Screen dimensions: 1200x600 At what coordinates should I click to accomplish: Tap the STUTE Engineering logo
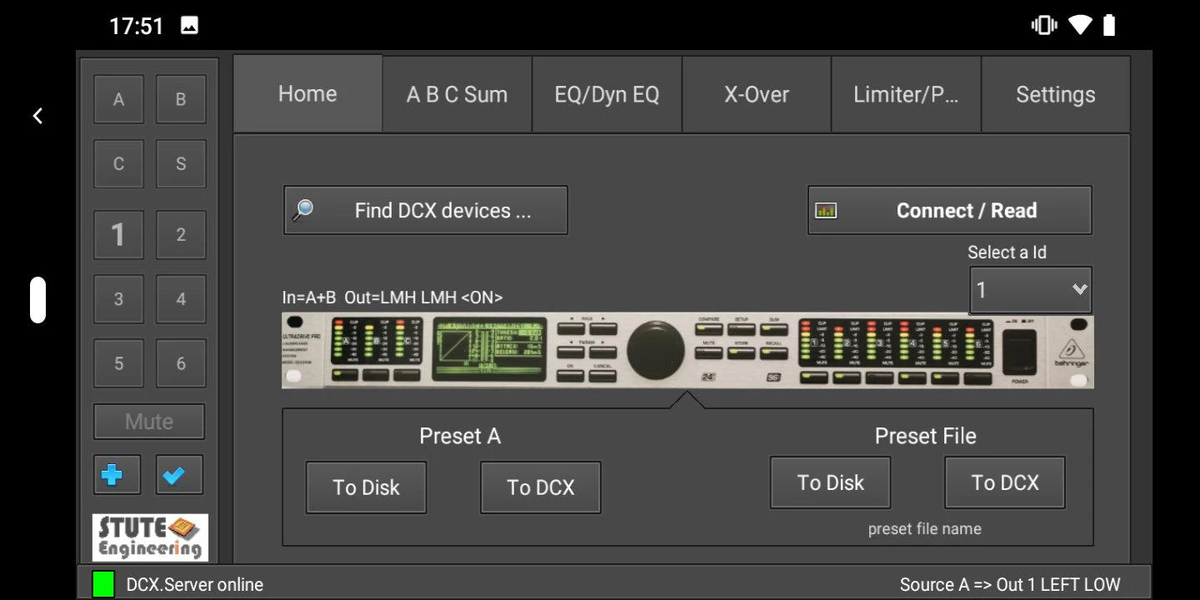tap(150, 537)
